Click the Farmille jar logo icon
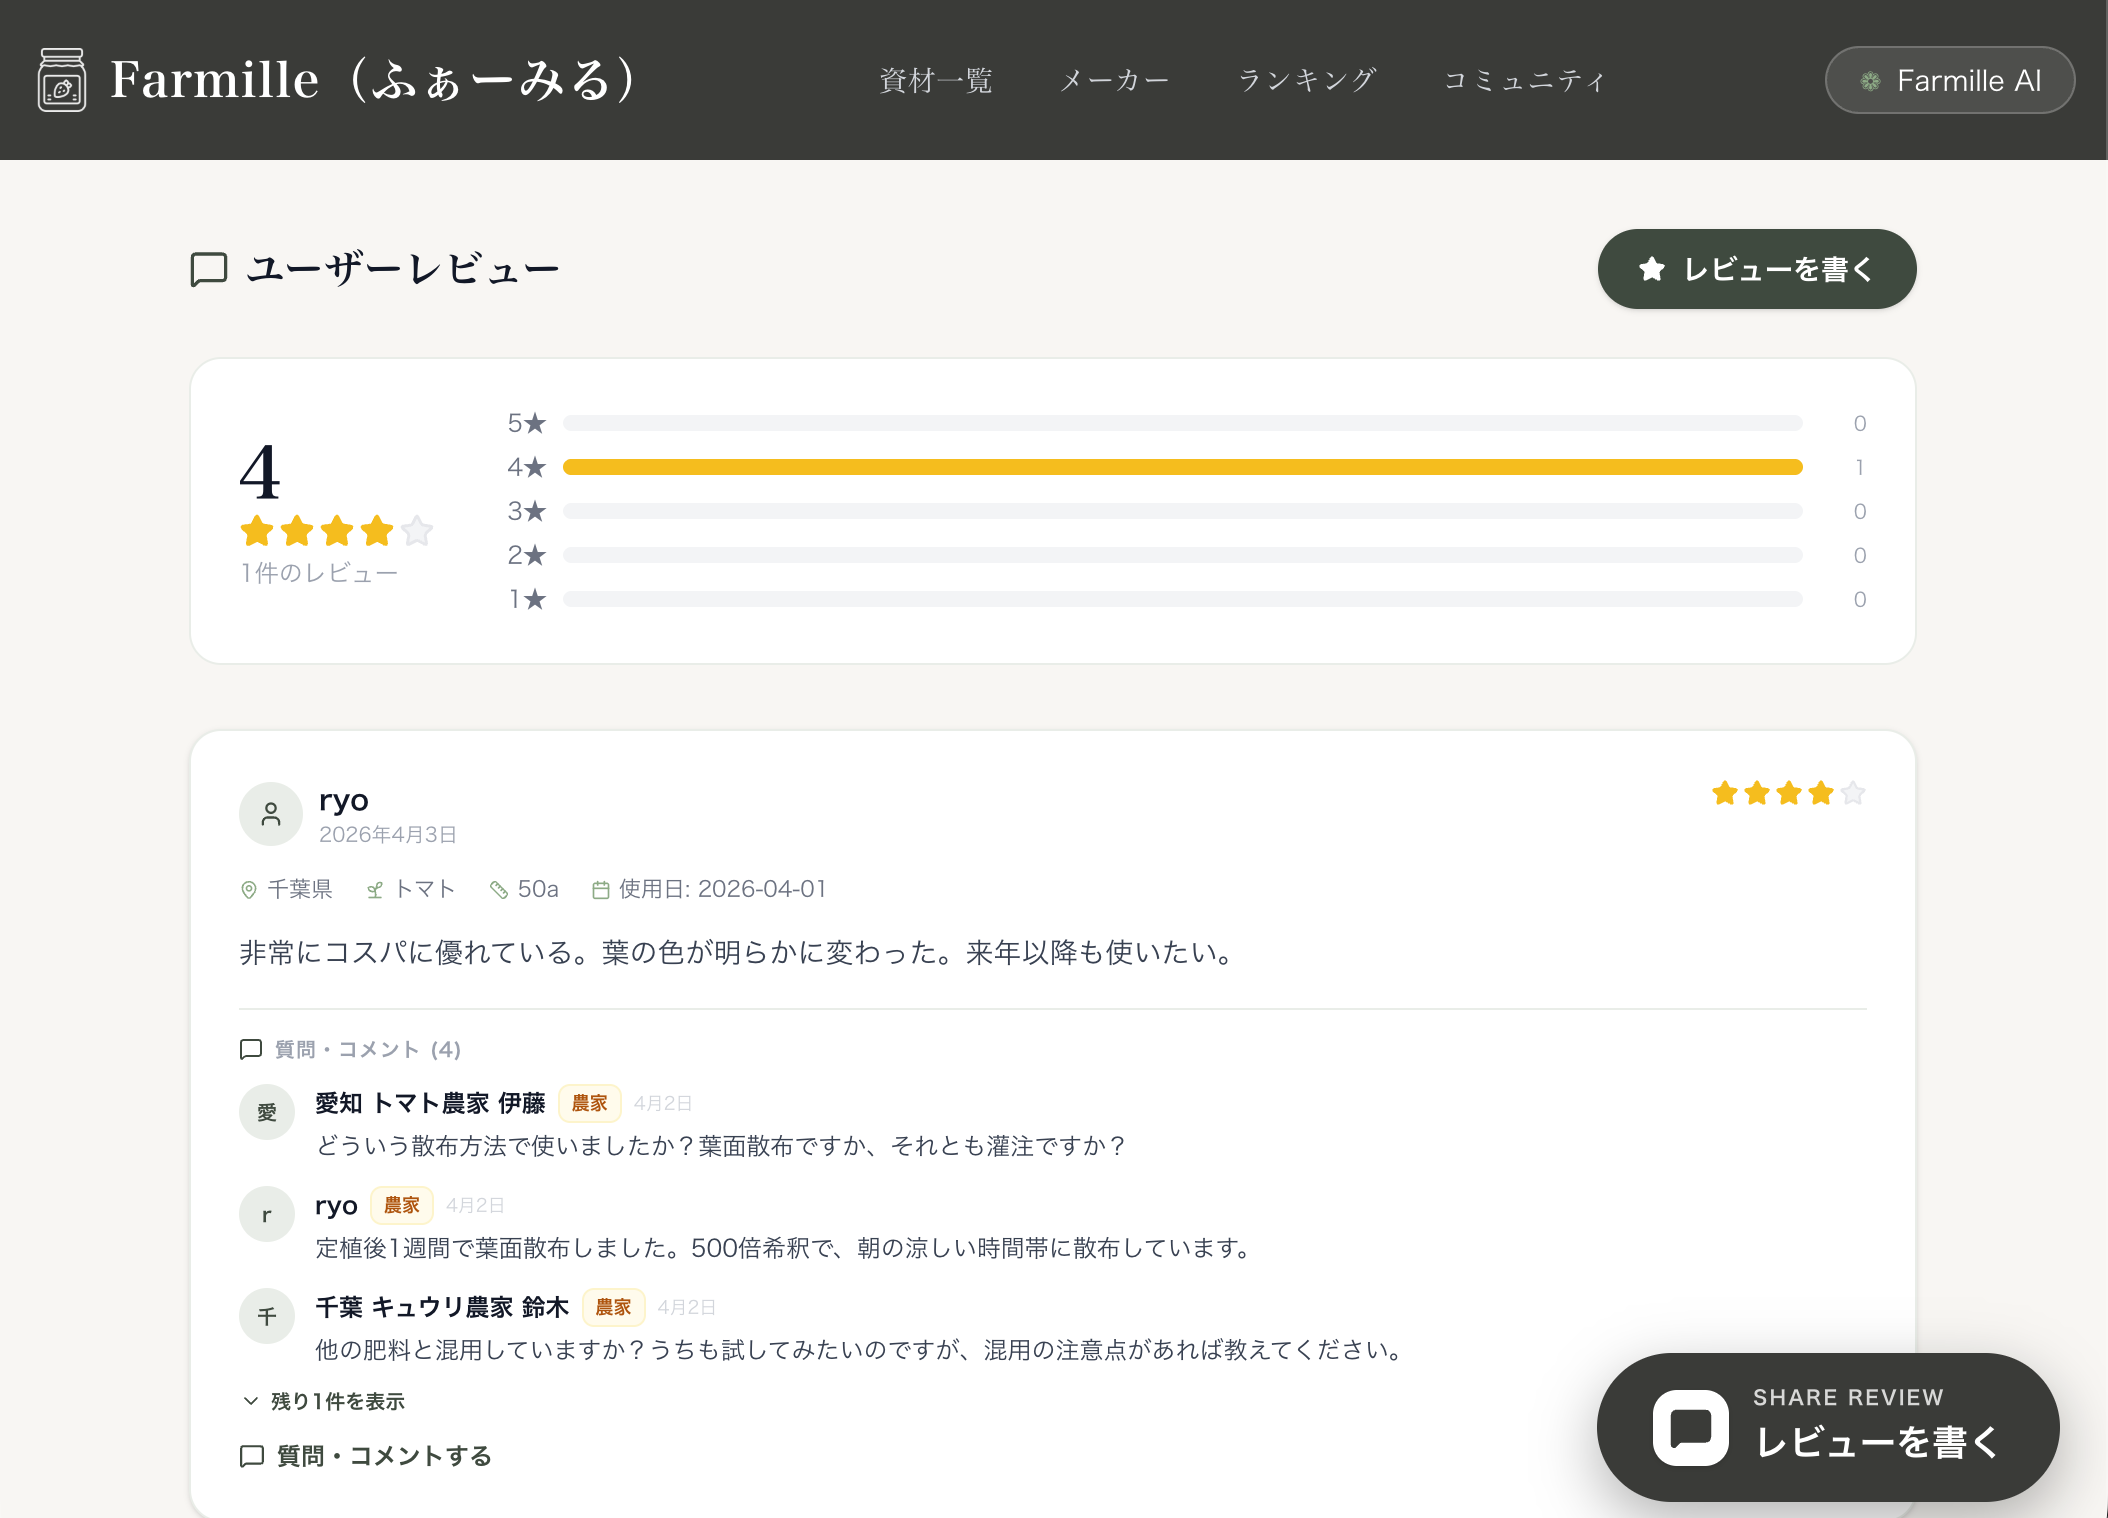2108x1518 pixels. 62,80
